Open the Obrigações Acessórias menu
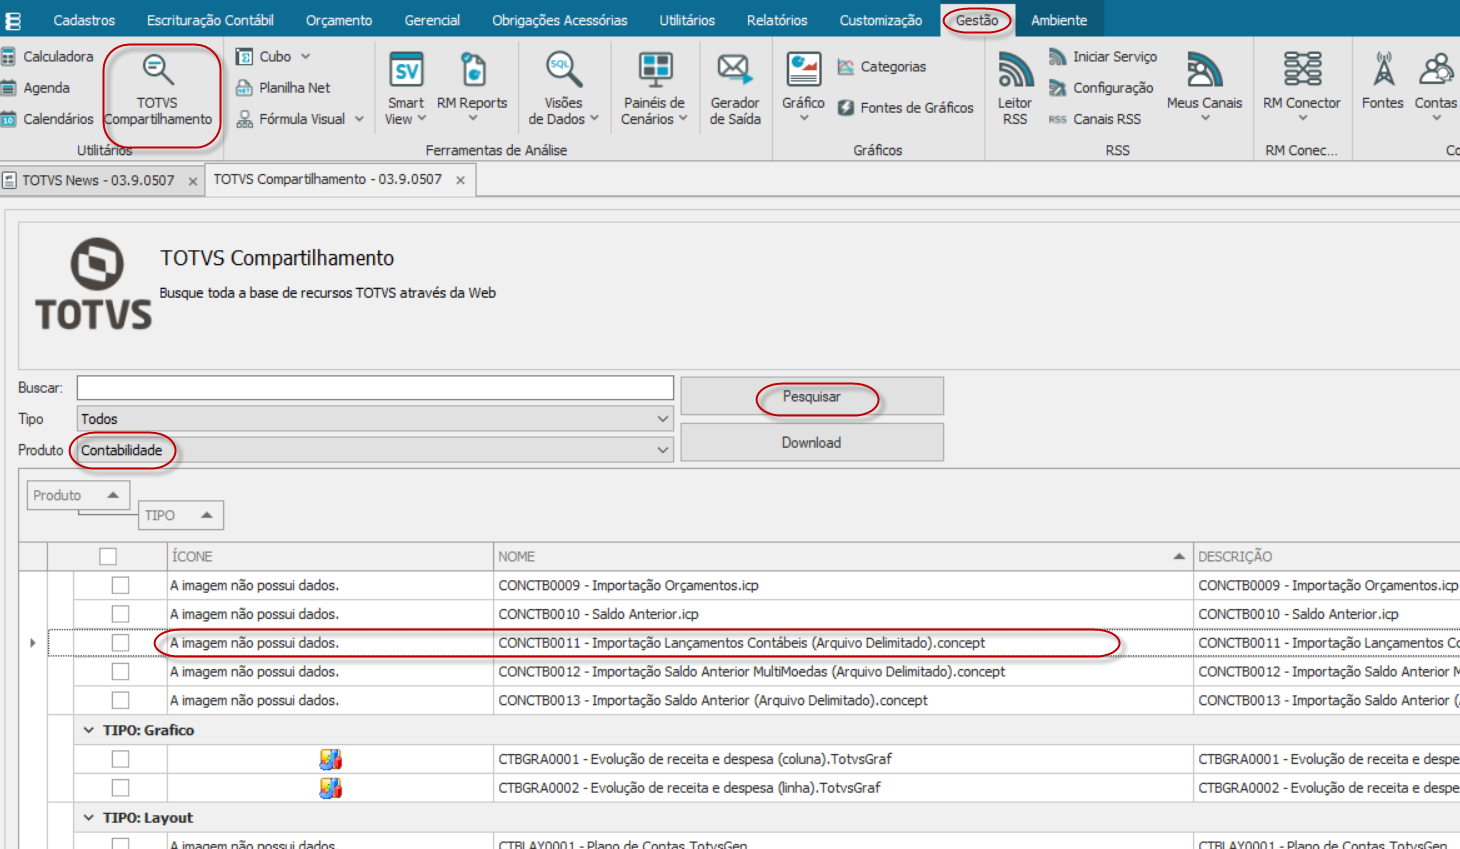Image resolution: width=1460 pixels, height=849 pixels. 560,20
